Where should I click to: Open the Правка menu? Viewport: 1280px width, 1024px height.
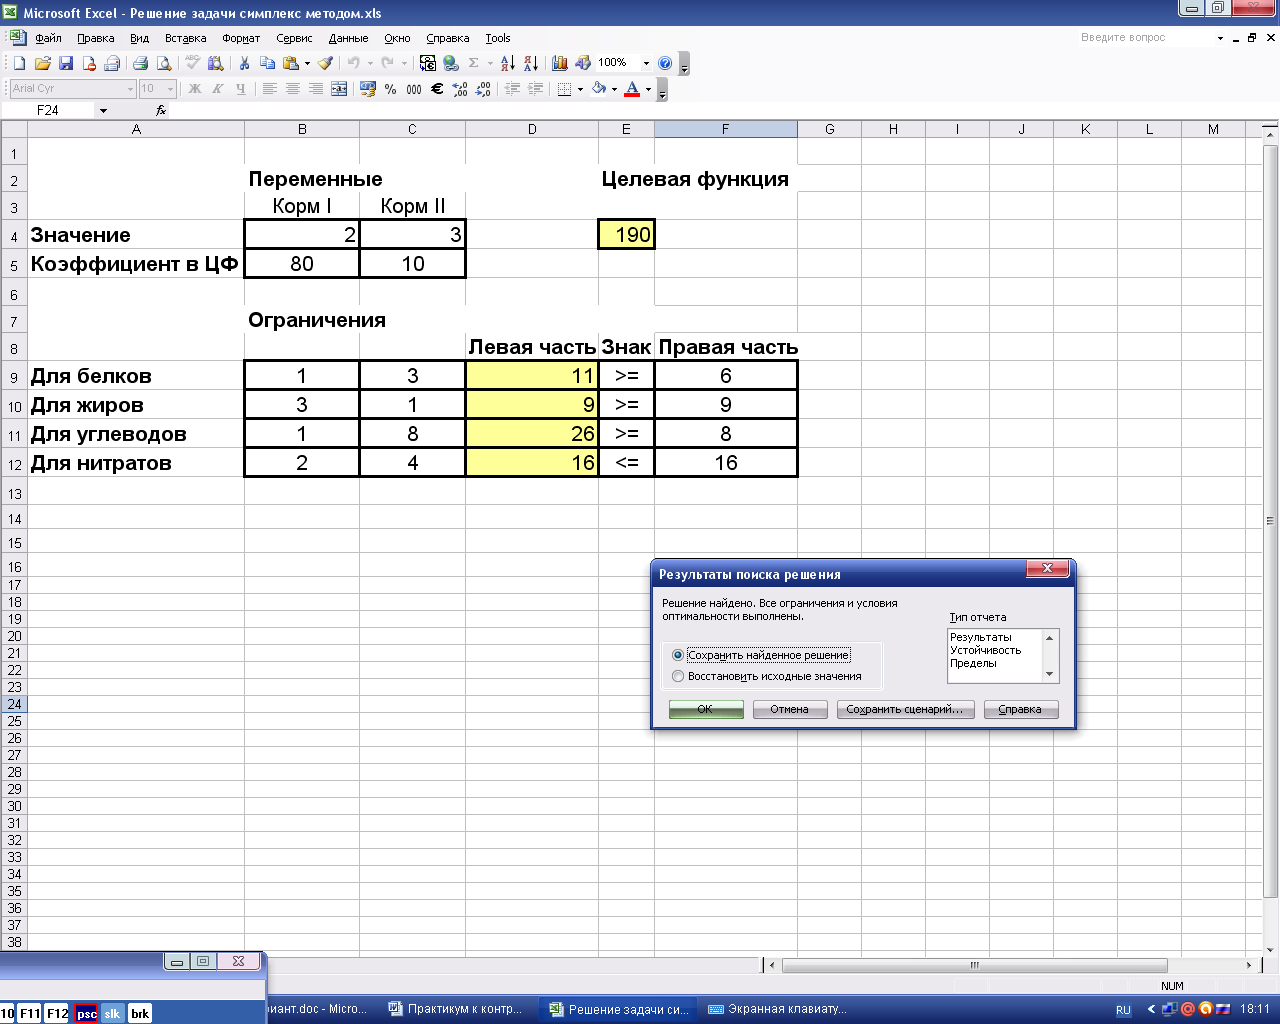click(x=96, y=38)
